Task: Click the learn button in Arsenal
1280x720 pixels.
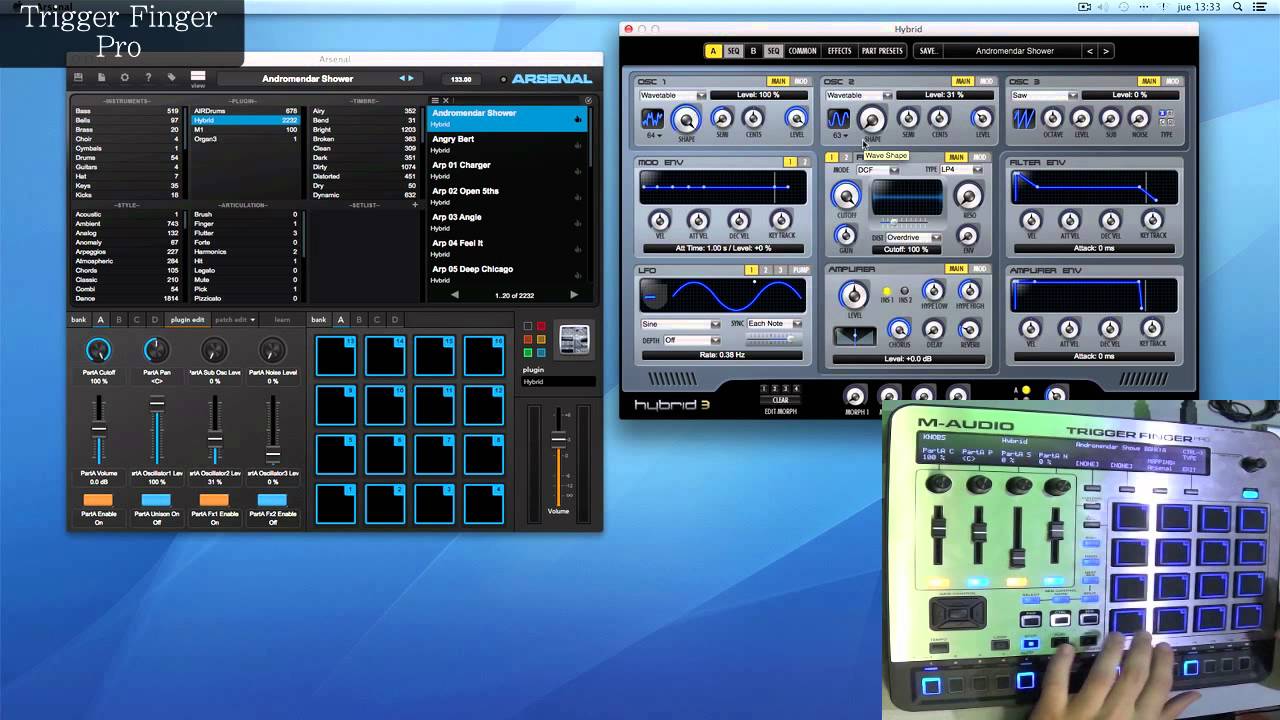Action: tap(282, 320)
